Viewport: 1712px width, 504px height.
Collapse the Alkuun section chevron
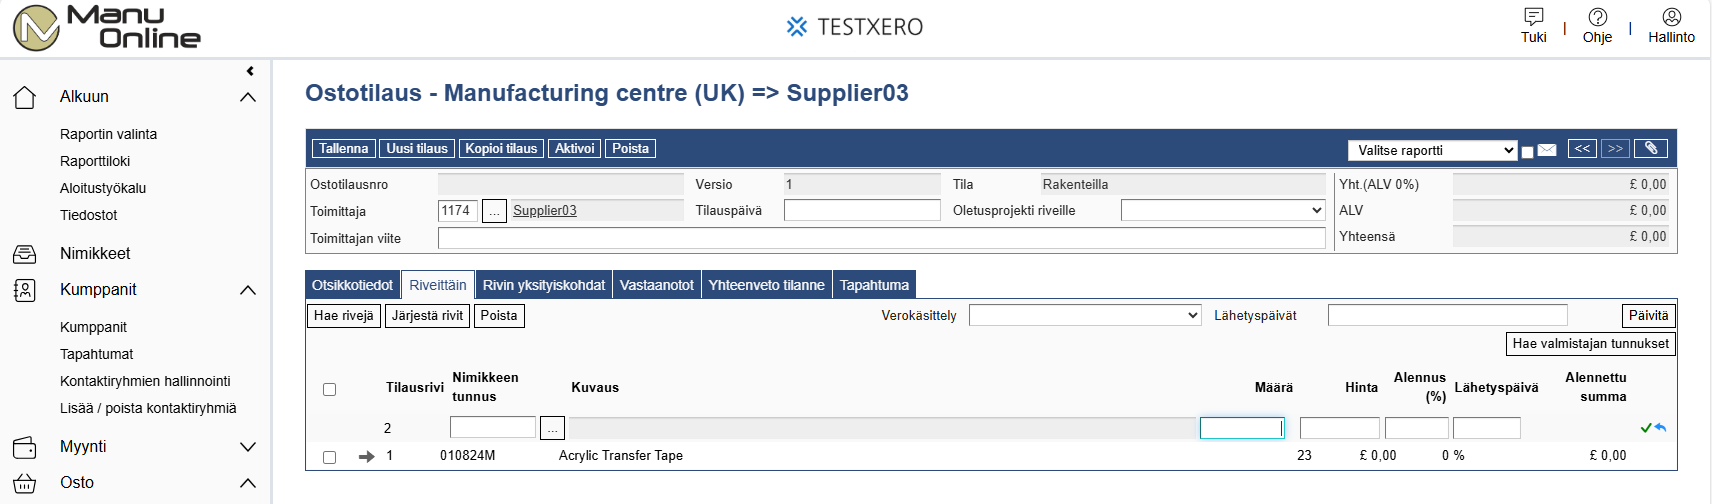pyautogui.click(x=248, y=97)
